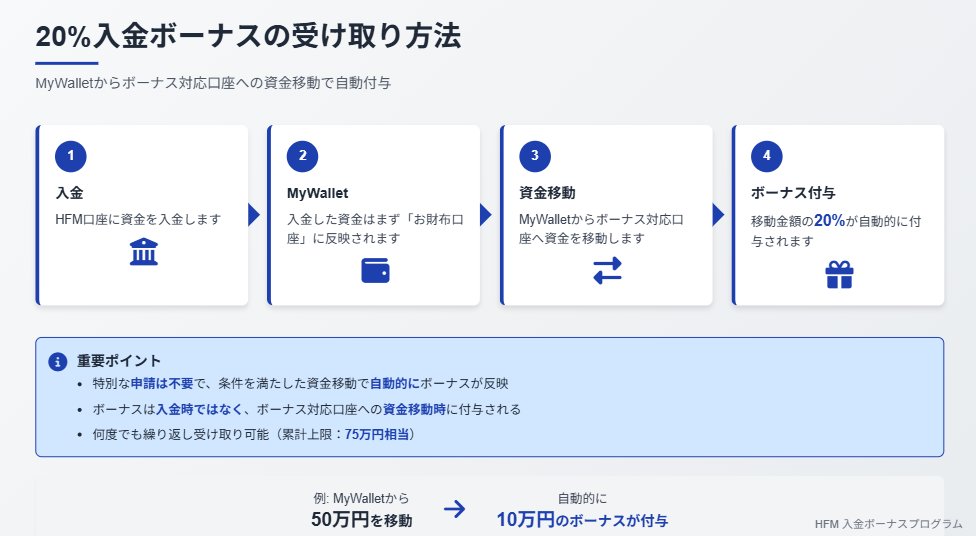
Task: Click the arrow between MyWallet and 資金移動 cards
Action: pyautogui.click(x=486, y=215)
